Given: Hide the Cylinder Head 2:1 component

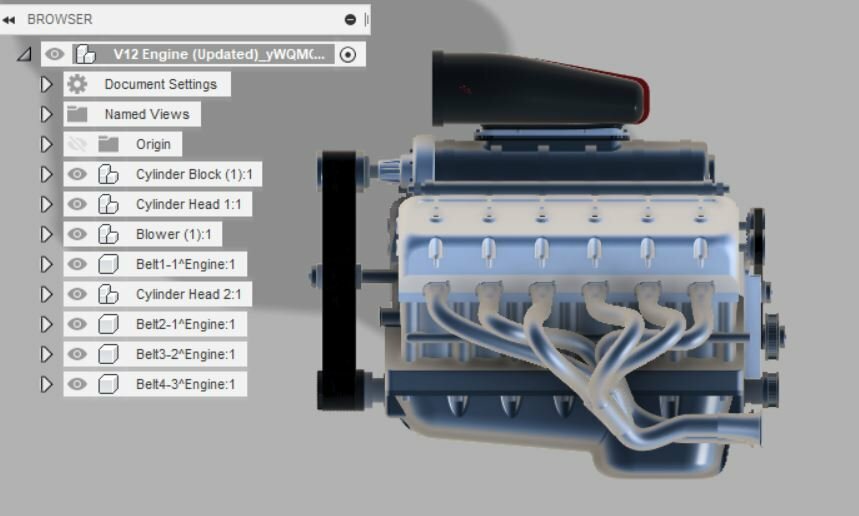Looking at the screenshot, I should (x=77, y=295).
